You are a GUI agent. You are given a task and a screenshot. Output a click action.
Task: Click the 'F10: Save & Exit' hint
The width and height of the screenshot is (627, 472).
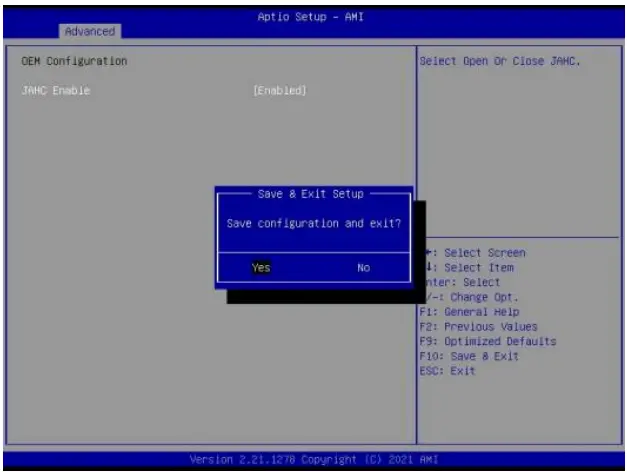point(469,356)
